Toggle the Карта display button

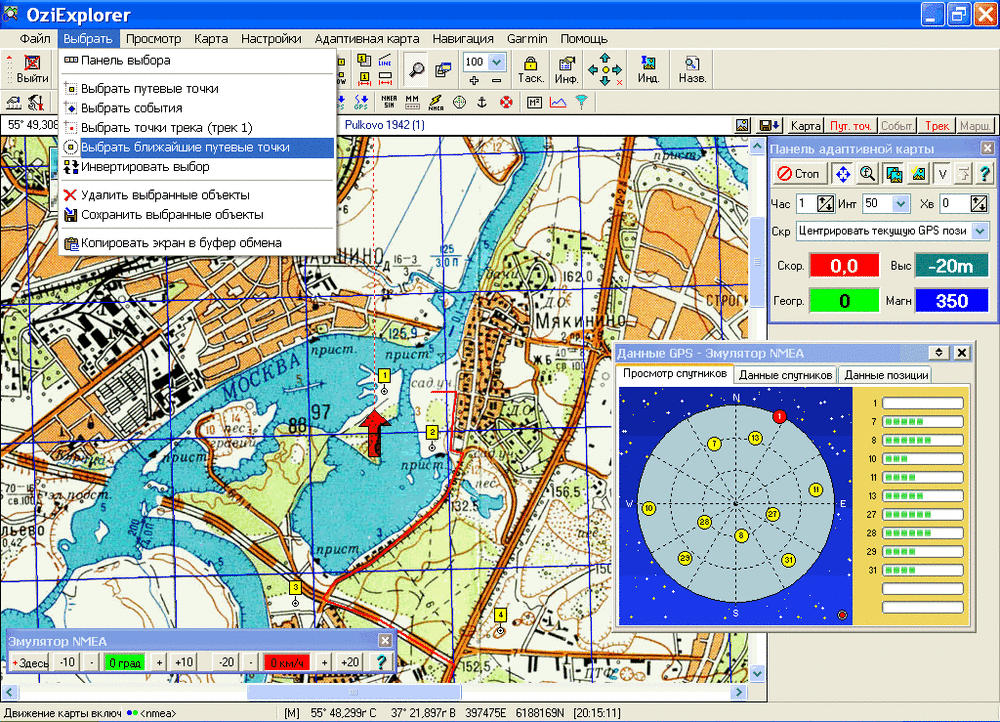[x=805, y=126]
